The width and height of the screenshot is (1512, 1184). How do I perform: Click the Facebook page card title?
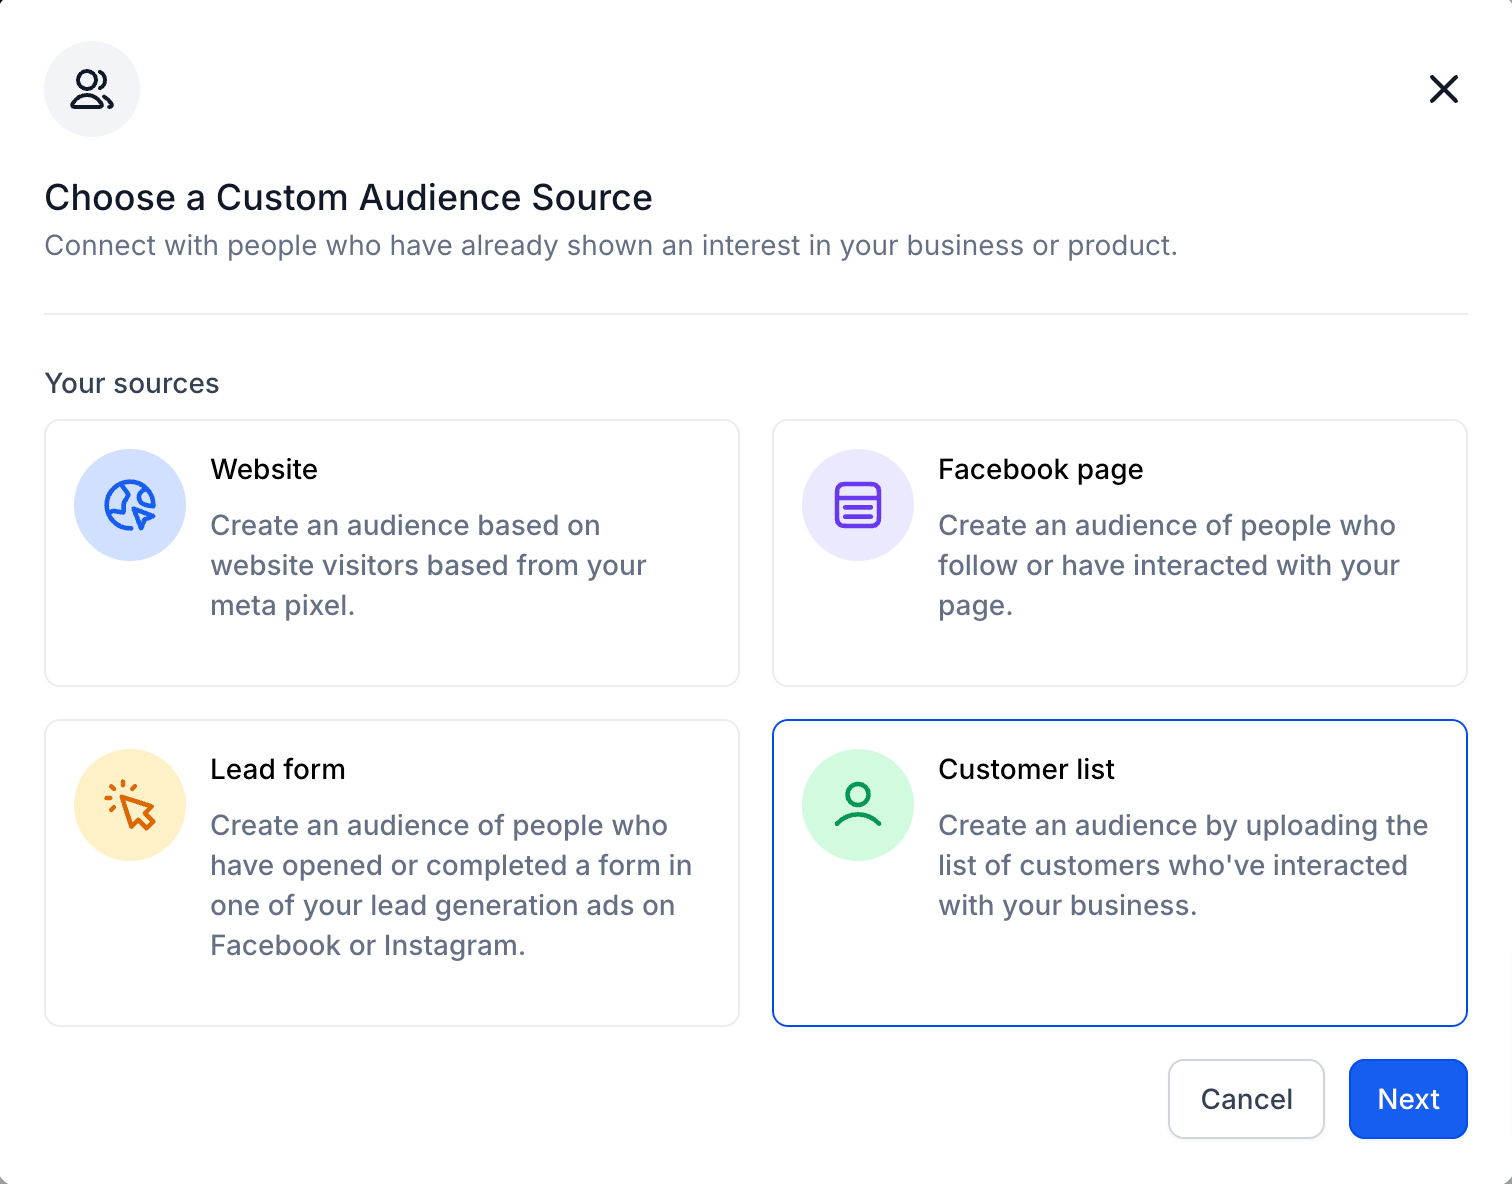pos(1040,470)
